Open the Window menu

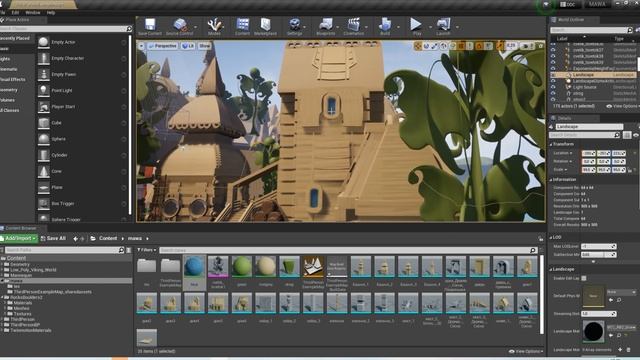click(x=33, y=13)
